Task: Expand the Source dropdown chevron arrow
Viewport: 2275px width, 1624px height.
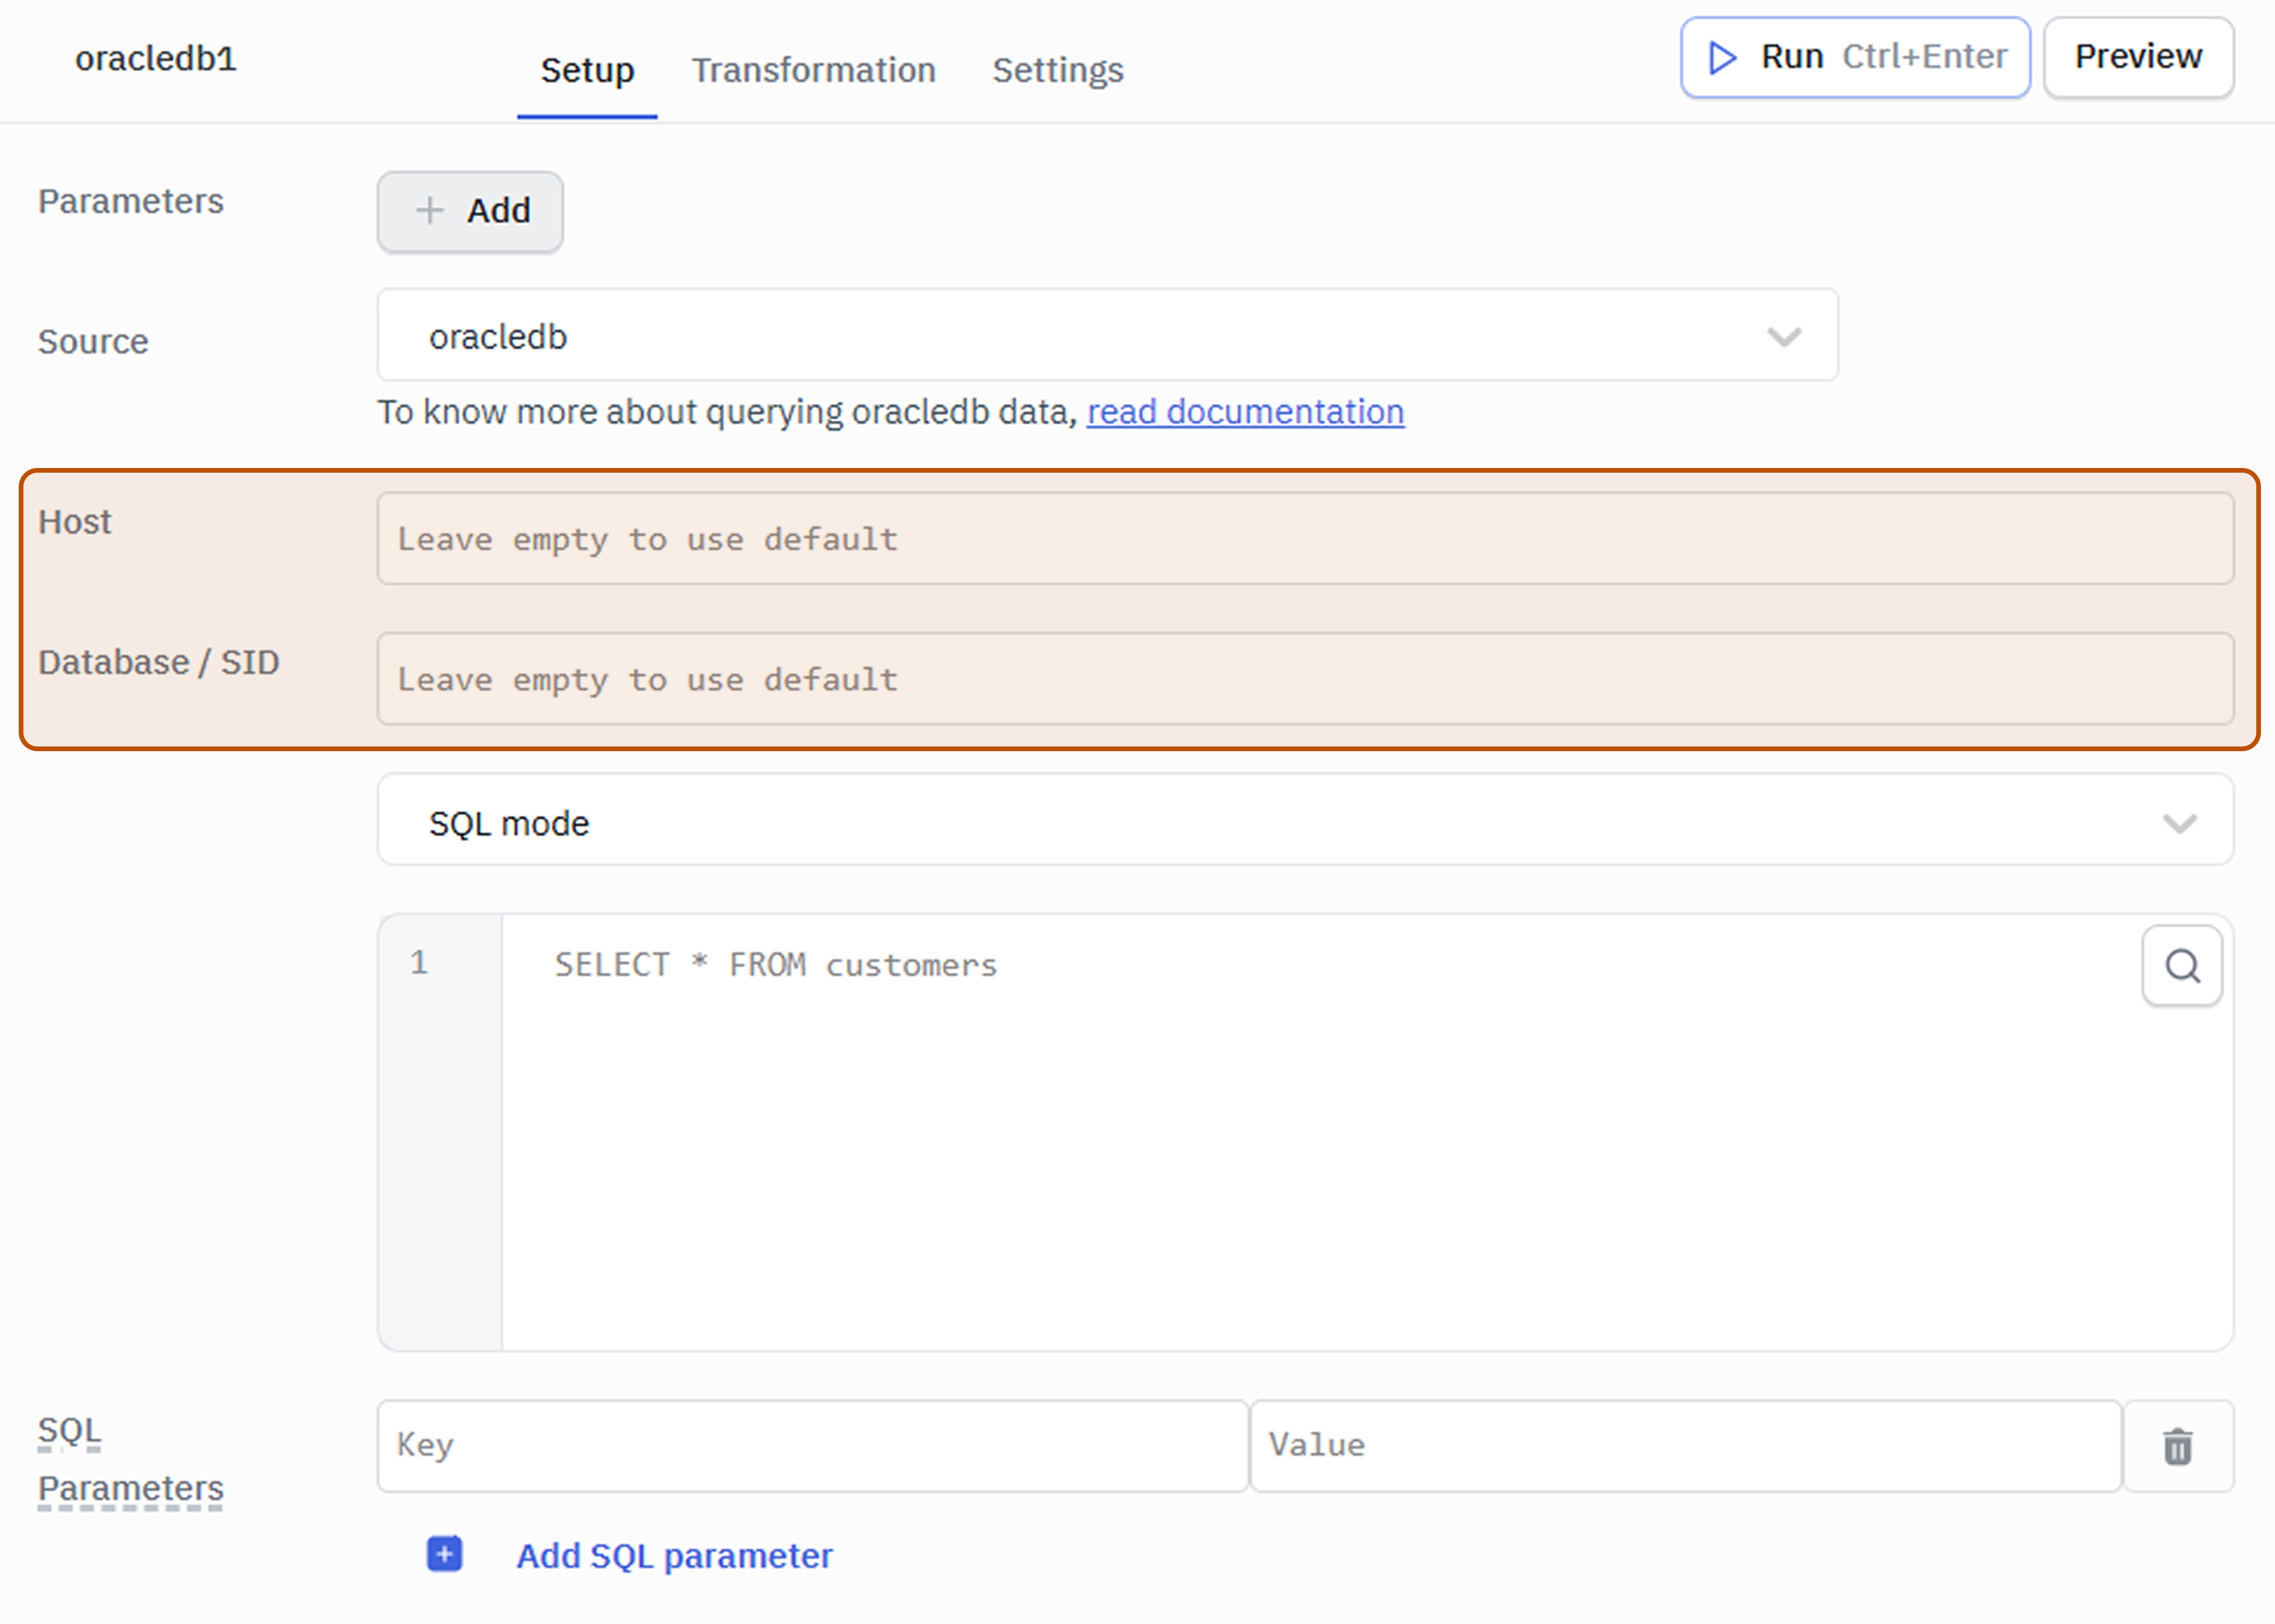Action: coord(1784,337)
